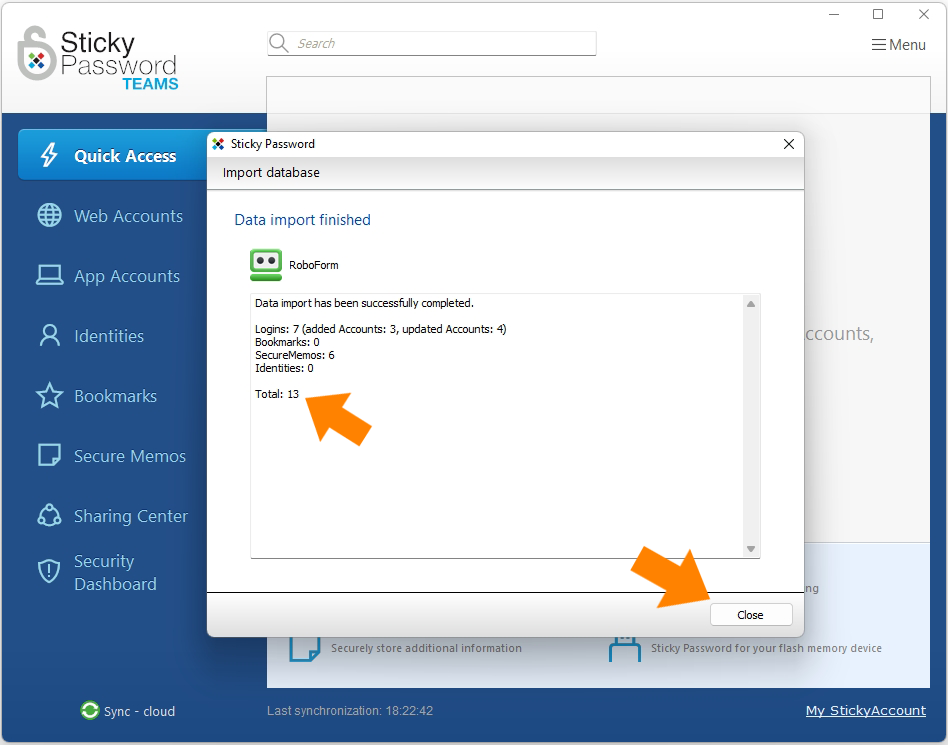Close the import results dialog with Close button

[751, 614]
